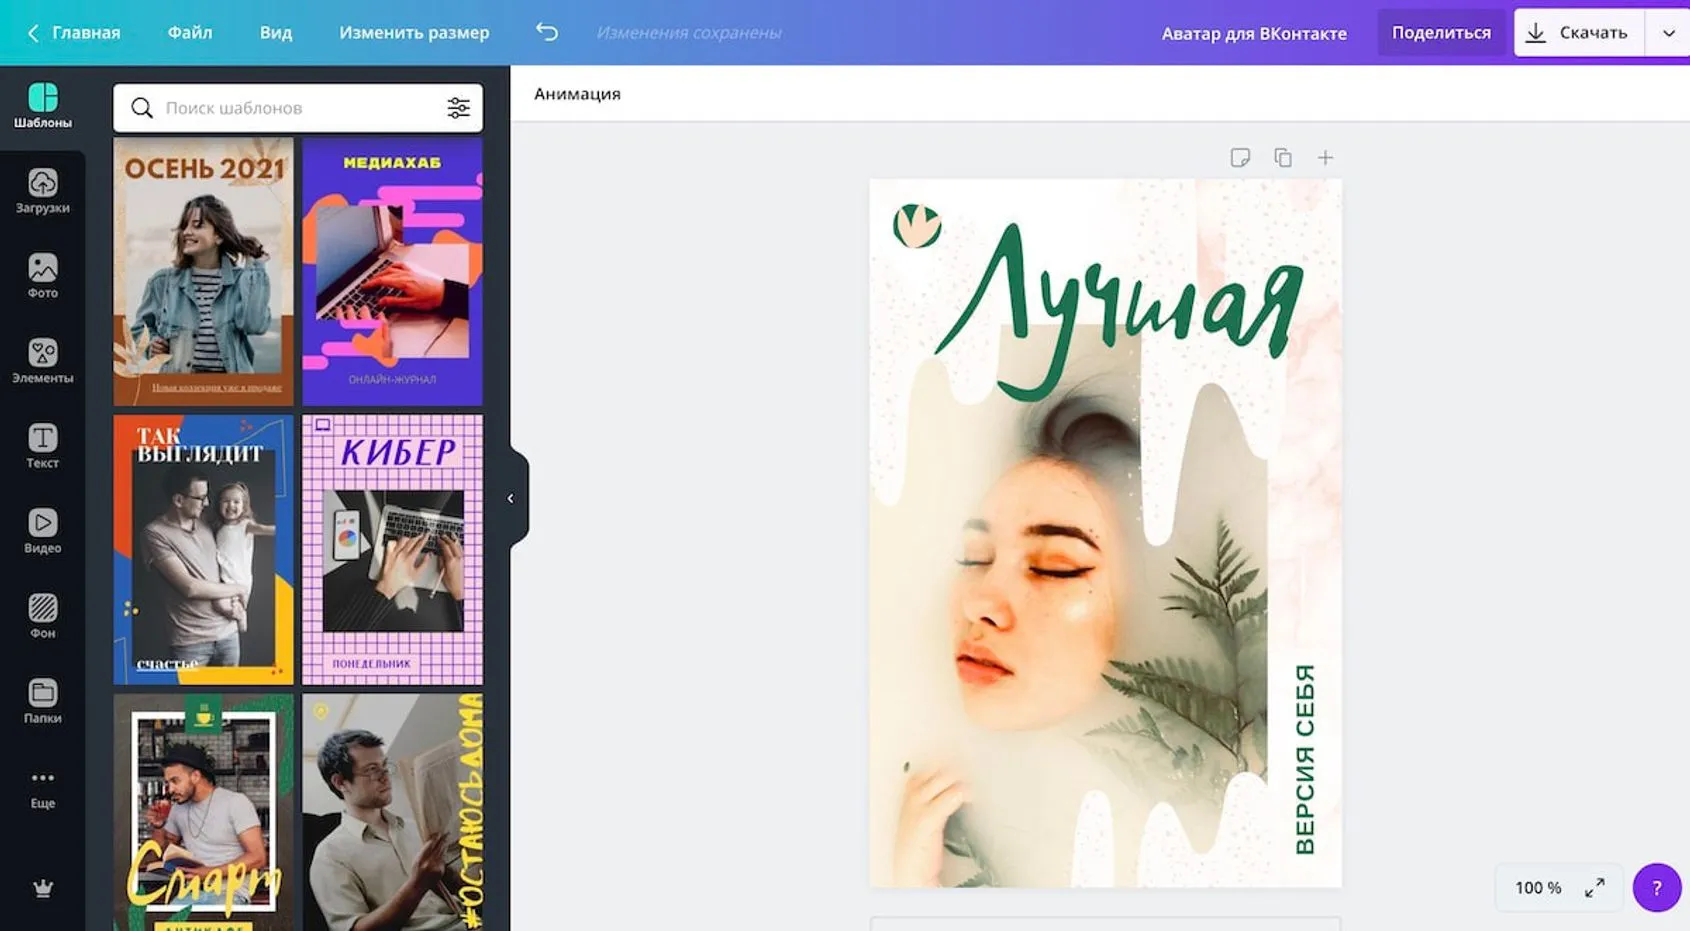Viewport: 1690px width, 931px height.
Task: Open zoom level 100 % menu
Action: (x=1538, y=888)
